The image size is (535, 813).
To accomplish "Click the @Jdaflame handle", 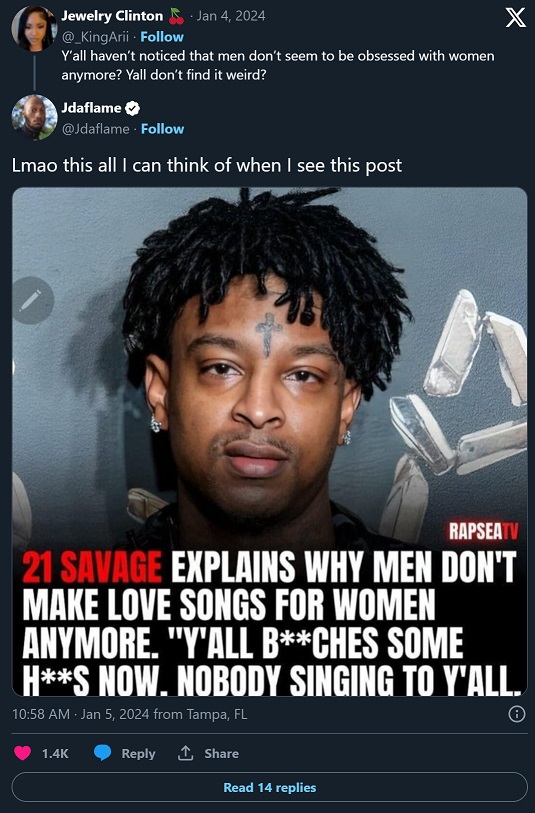I will tap(95, 129).
